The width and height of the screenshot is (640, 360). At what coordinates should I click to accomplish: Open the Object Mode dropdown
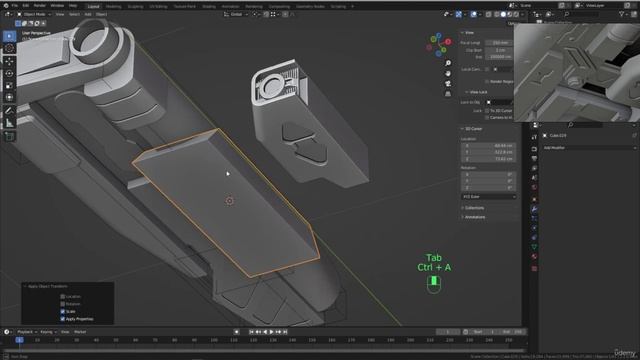point(34,14)
